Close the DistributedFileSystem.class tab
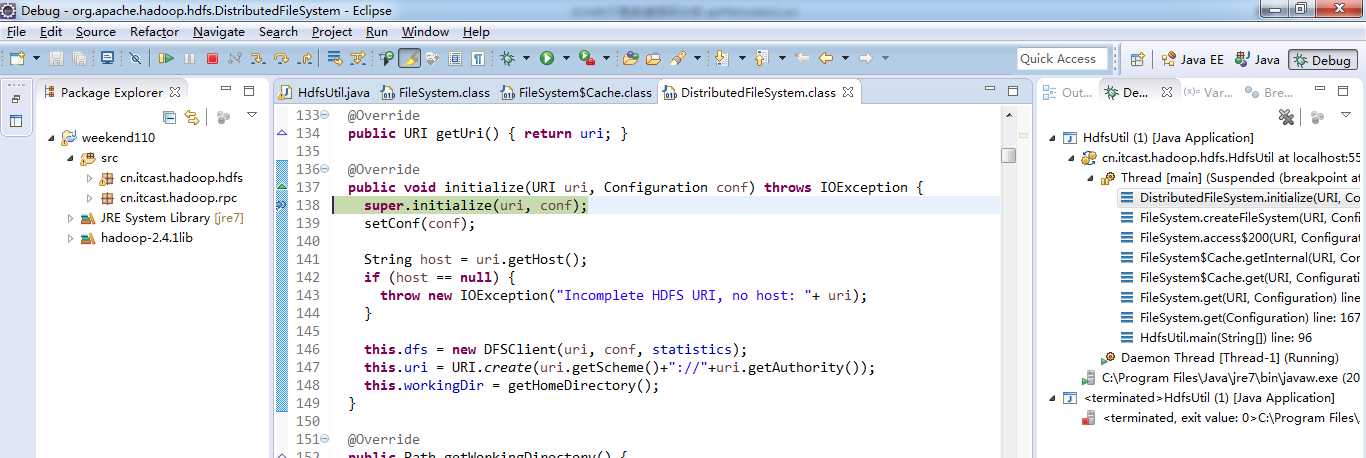Image resolution: width=1366 pixels, height=458 pixels. [848, 92]
